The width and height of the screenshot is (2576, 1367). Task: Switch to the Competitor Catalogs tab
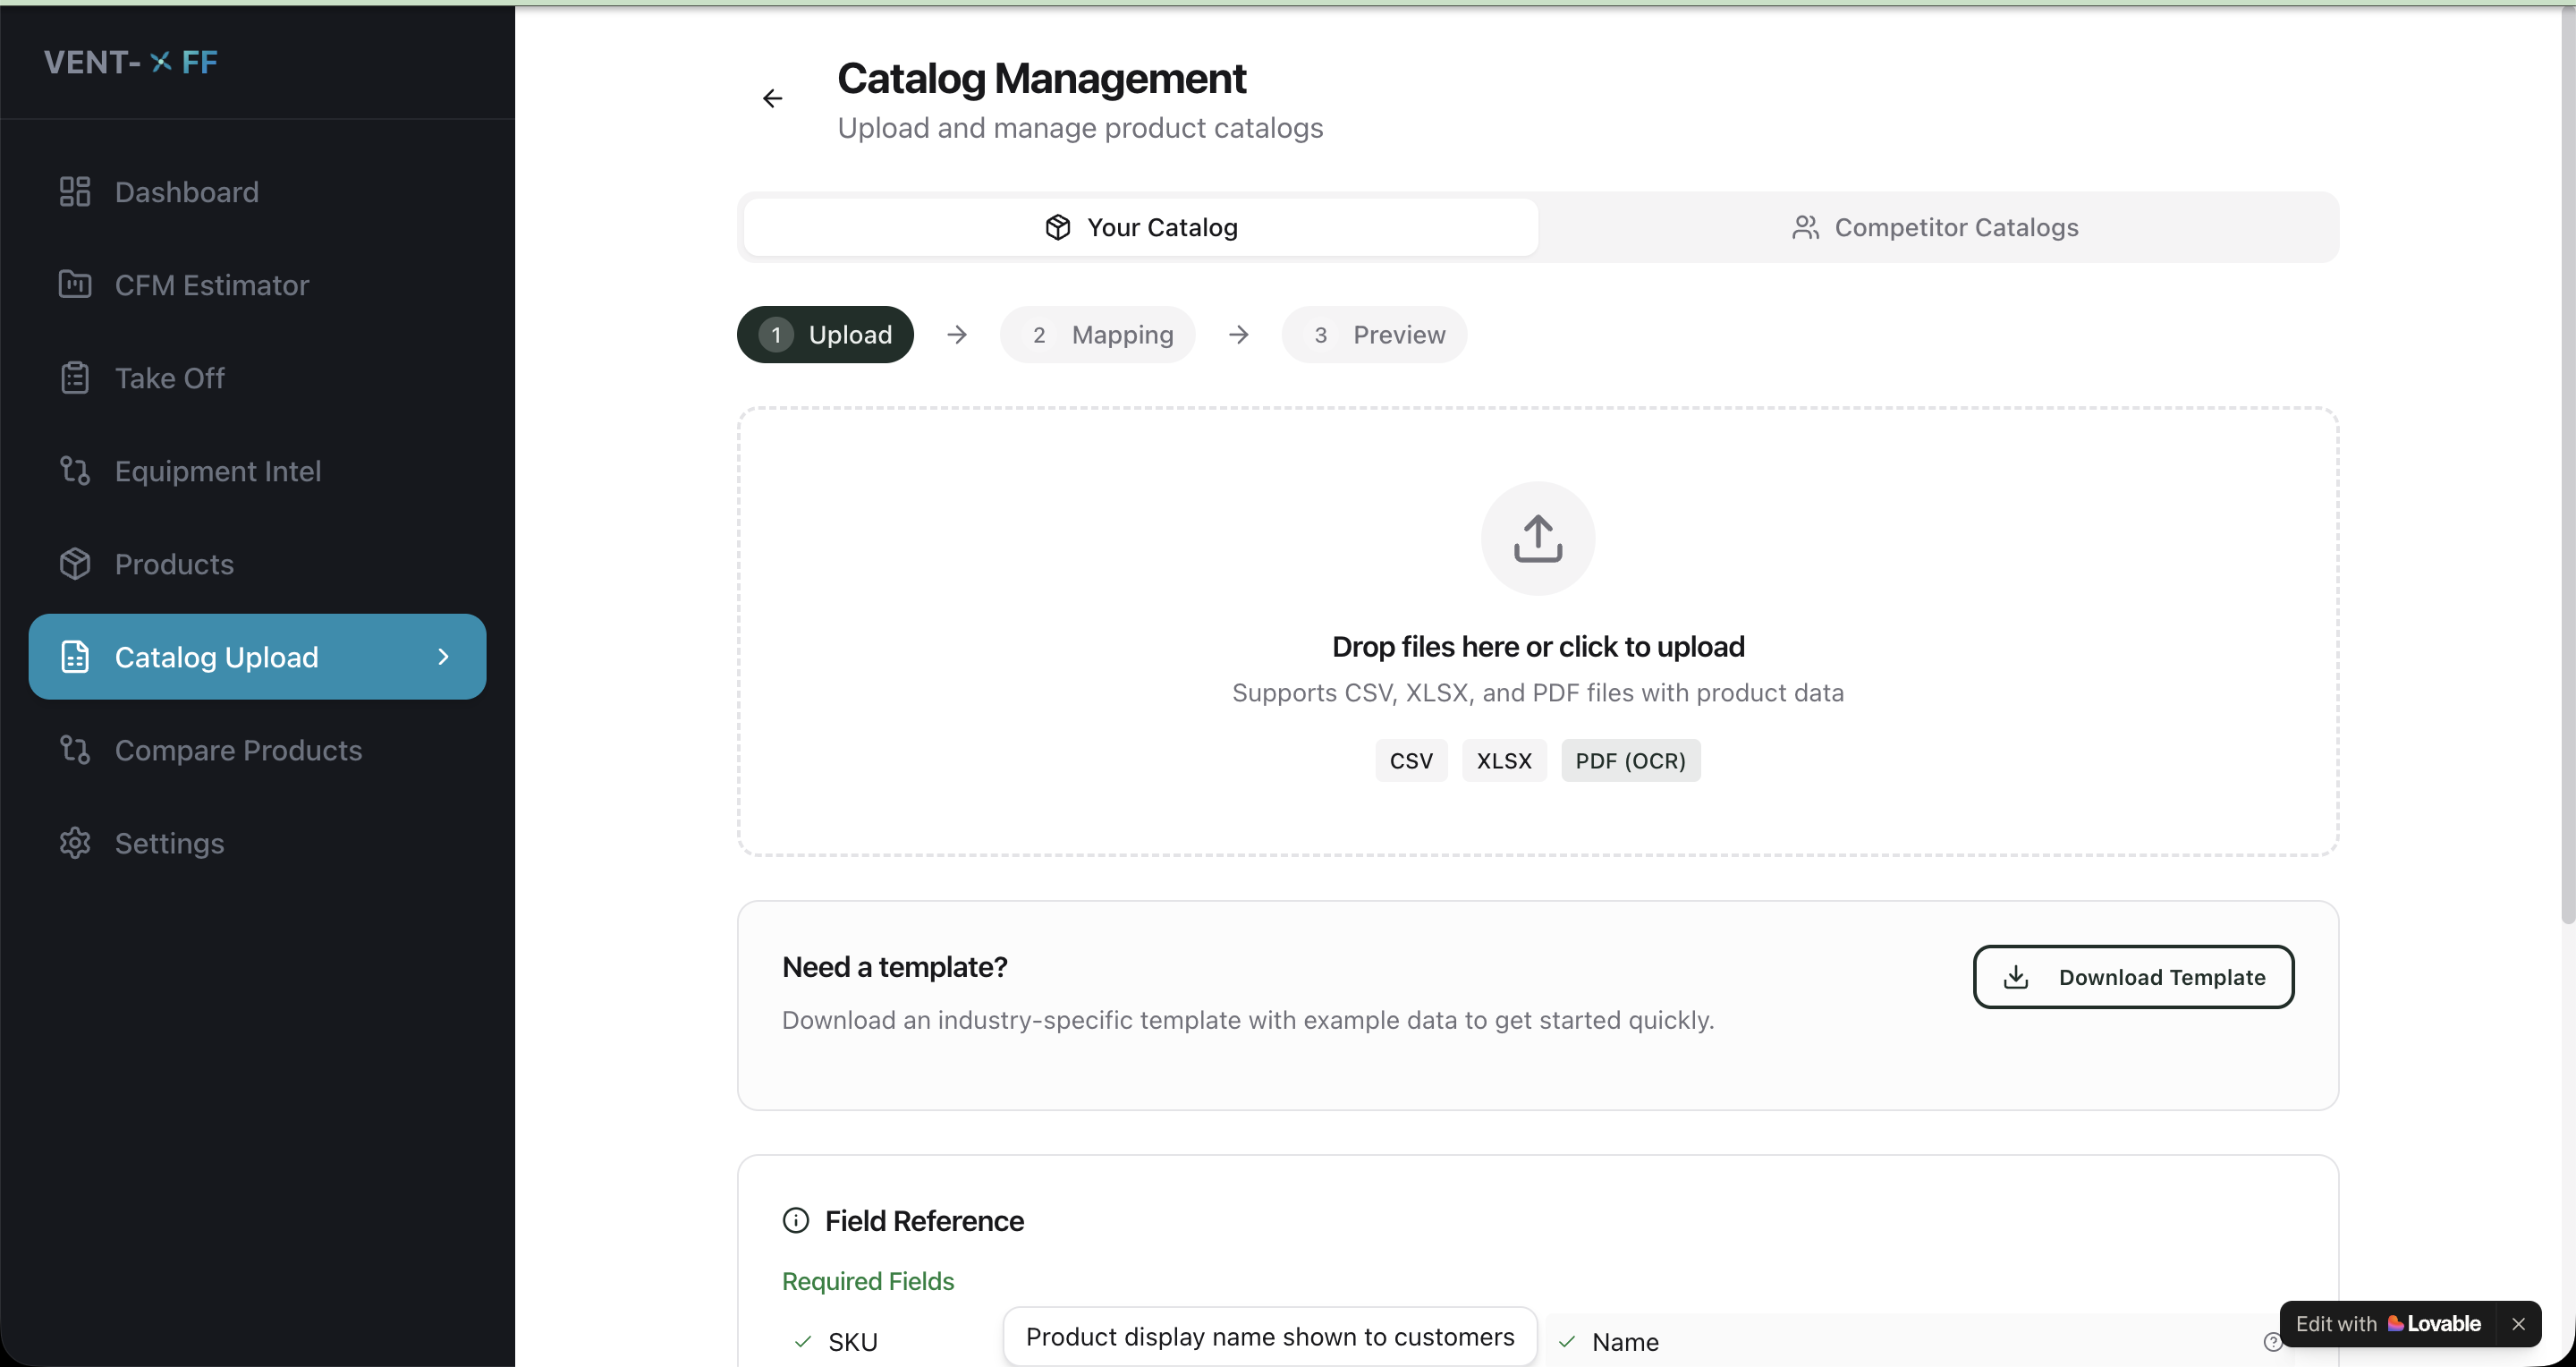pyautogui.click(x=1937, y=228)
